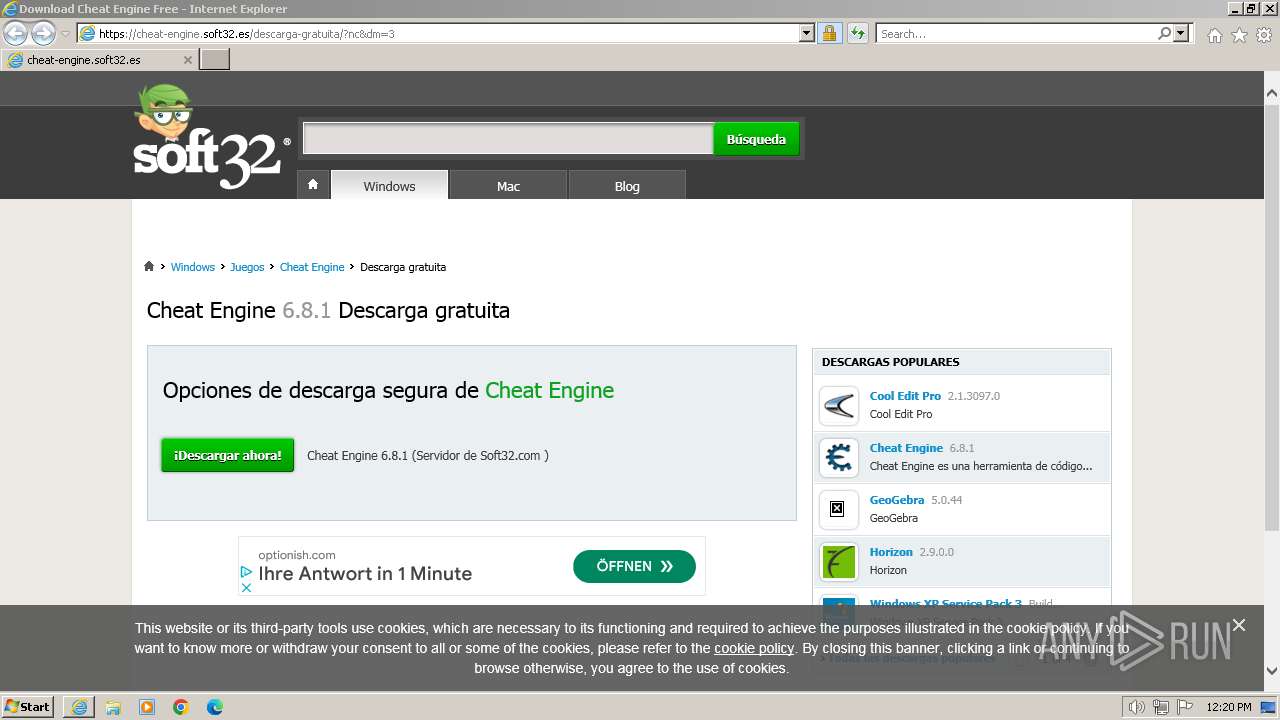Click the DESCARGAS POPULARES heading
This screenshot has width=1280, height=720.
click(890, 362)
